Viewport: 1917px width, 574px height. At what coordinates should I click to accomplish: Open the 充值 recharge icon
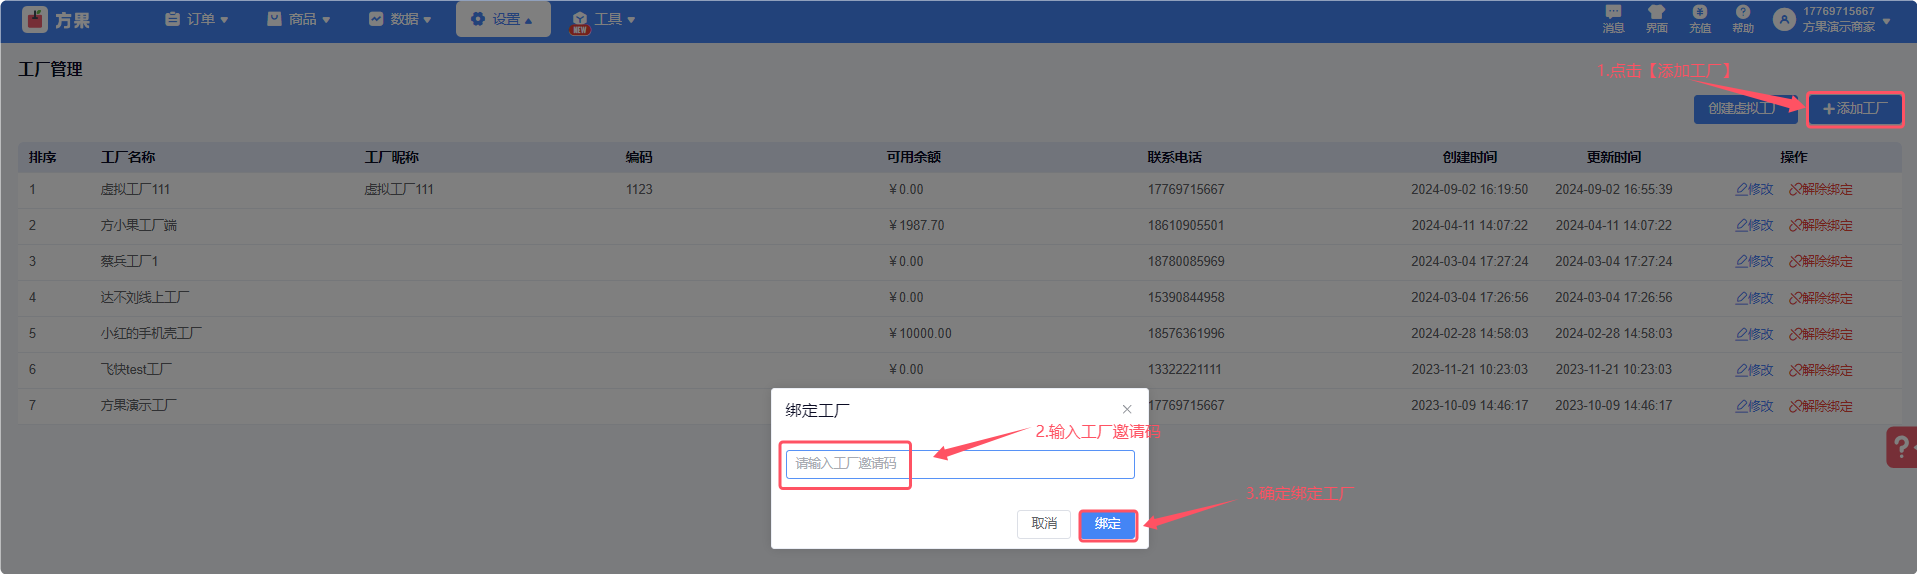tap(1700, 19)
